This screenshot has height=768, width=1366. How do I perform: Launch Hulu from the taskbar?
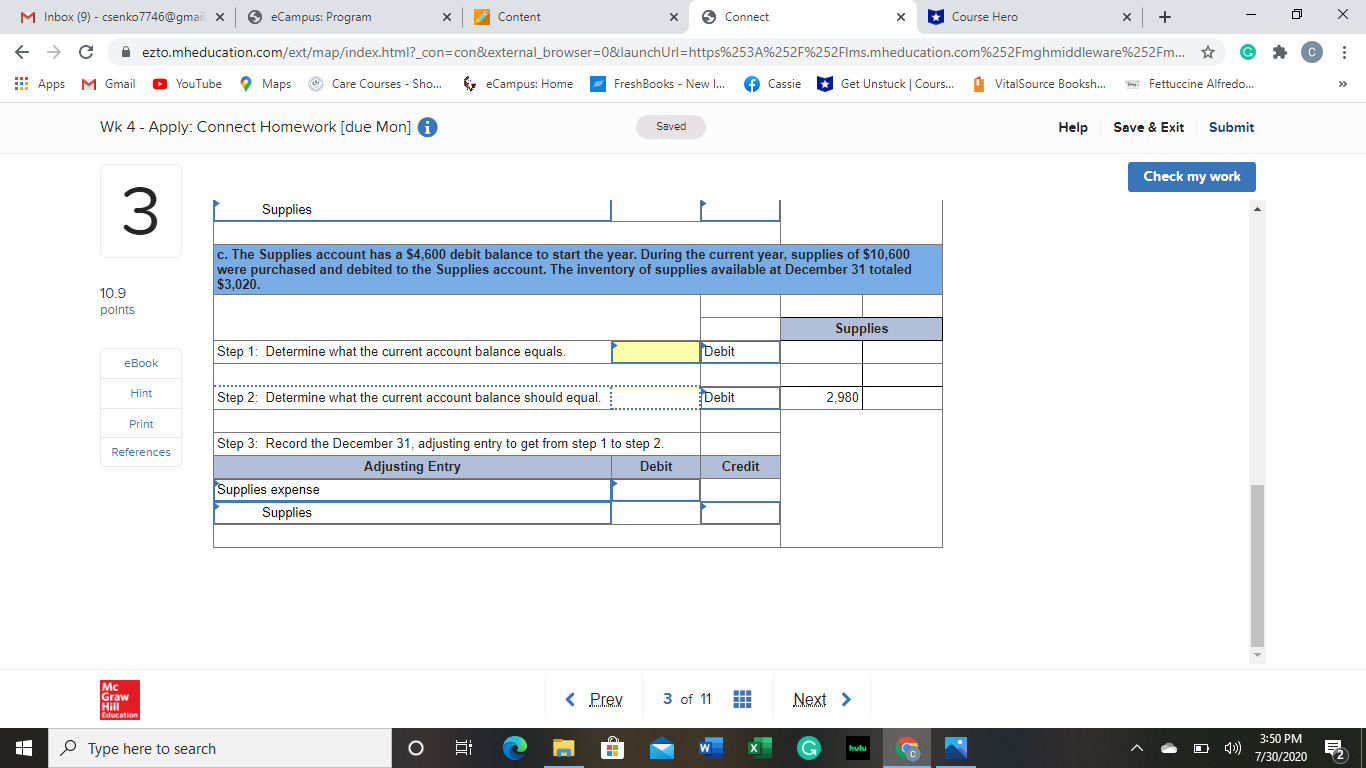[858, 747]
